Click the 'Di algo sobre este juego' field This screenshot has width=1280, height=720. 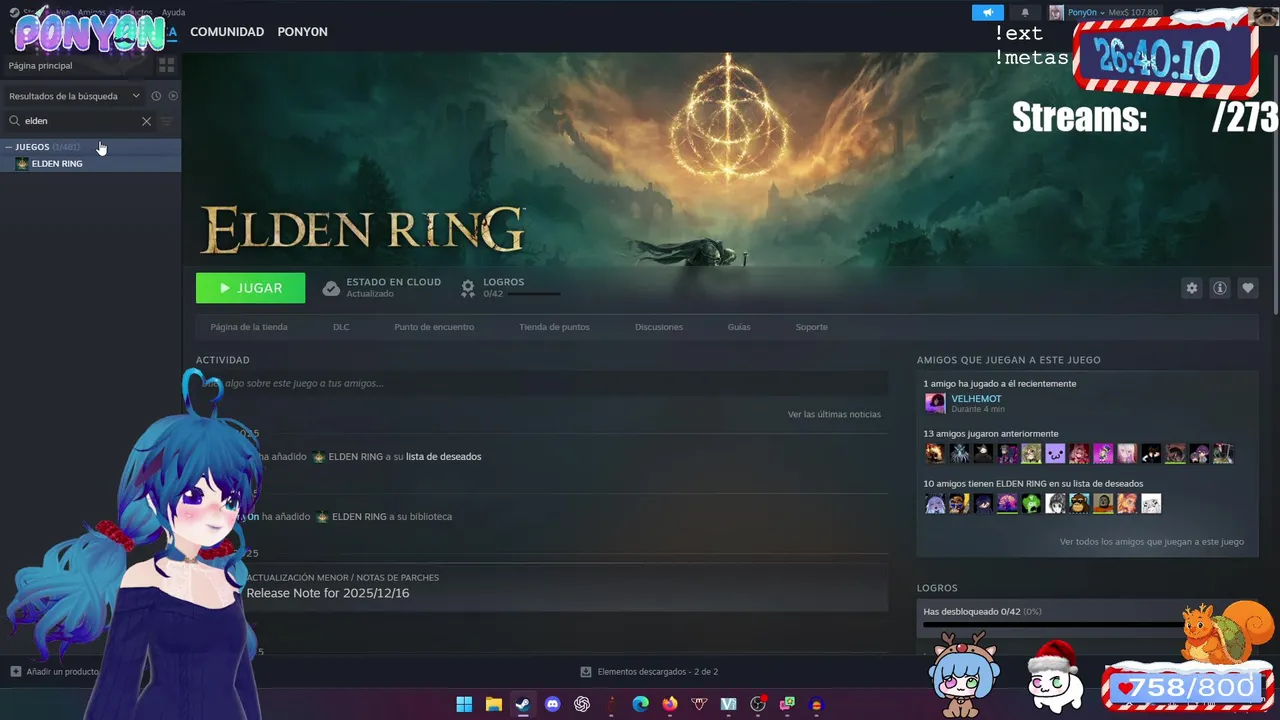coord(542,383)
